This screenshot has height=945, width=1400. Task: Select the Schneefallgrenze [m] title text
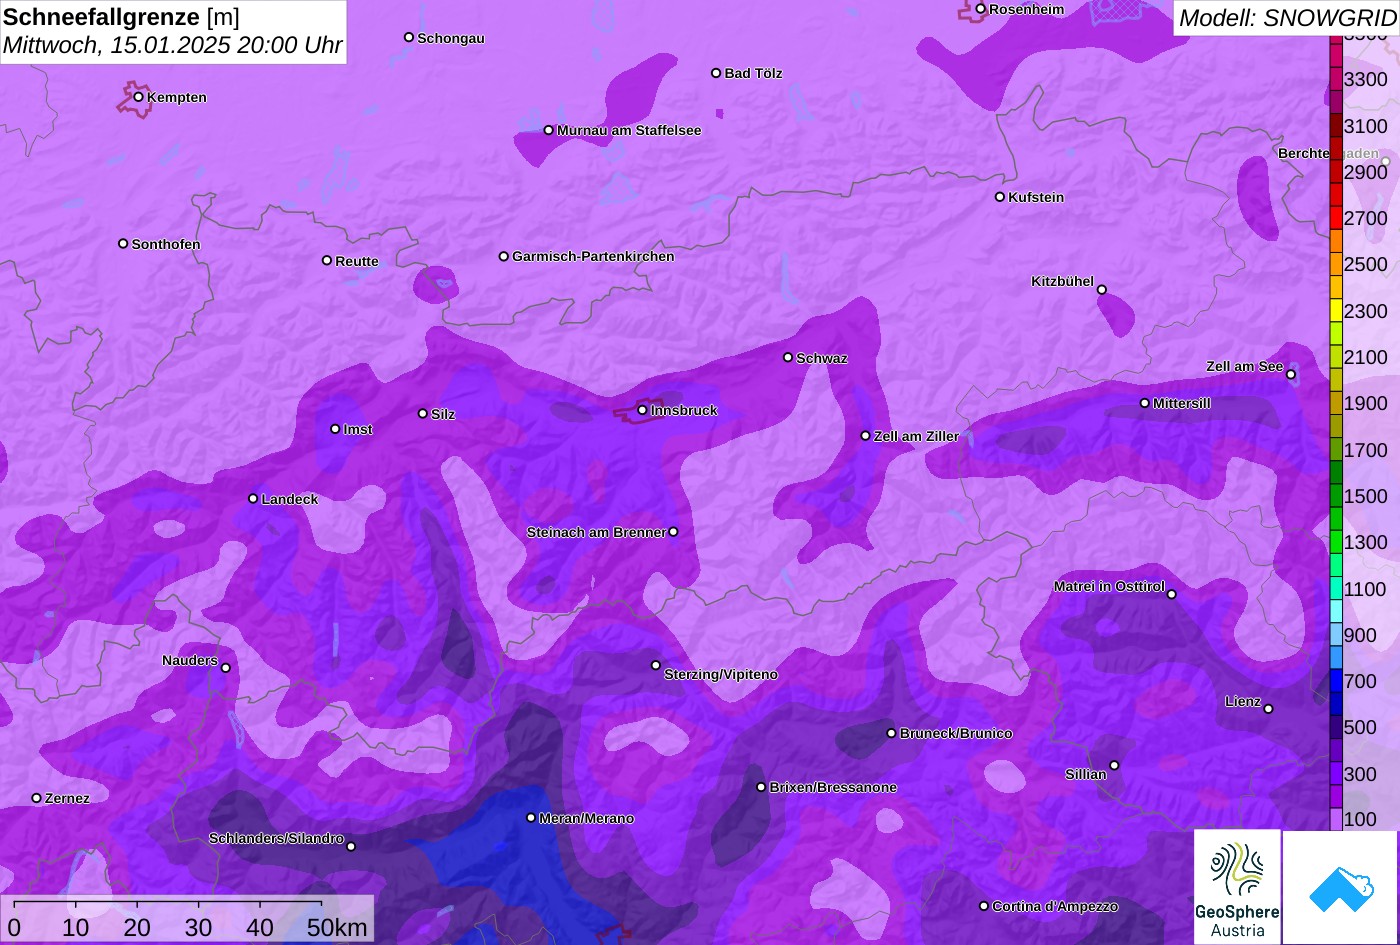click(122, 16)
